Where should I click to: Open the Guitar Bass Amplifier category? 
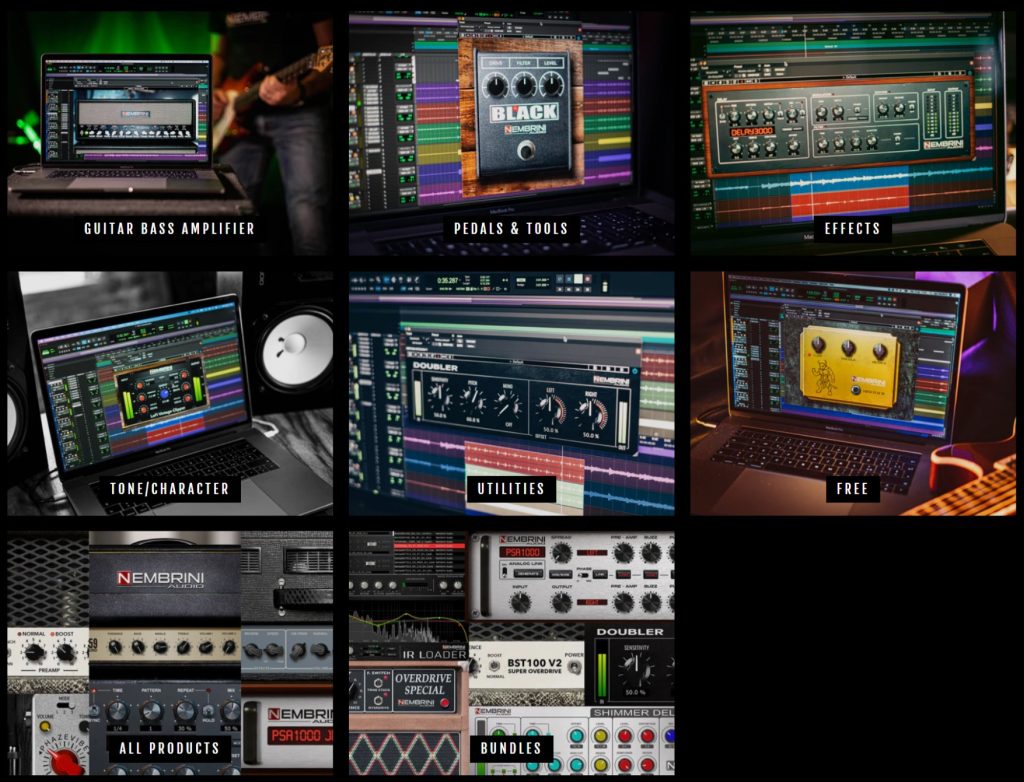click(169, 228)
